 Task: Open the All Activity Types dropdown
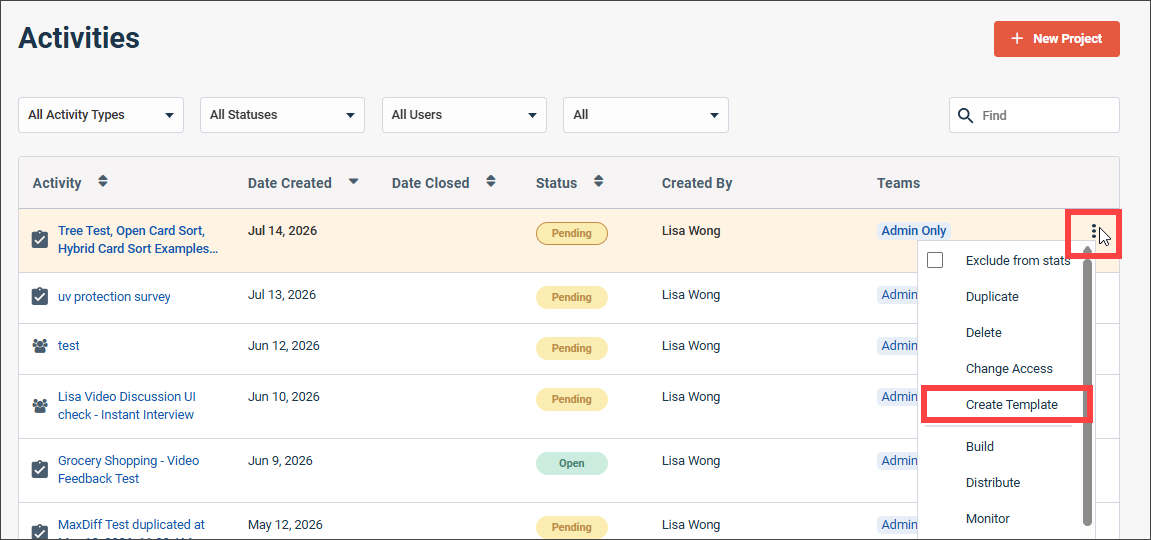point(101,115)
